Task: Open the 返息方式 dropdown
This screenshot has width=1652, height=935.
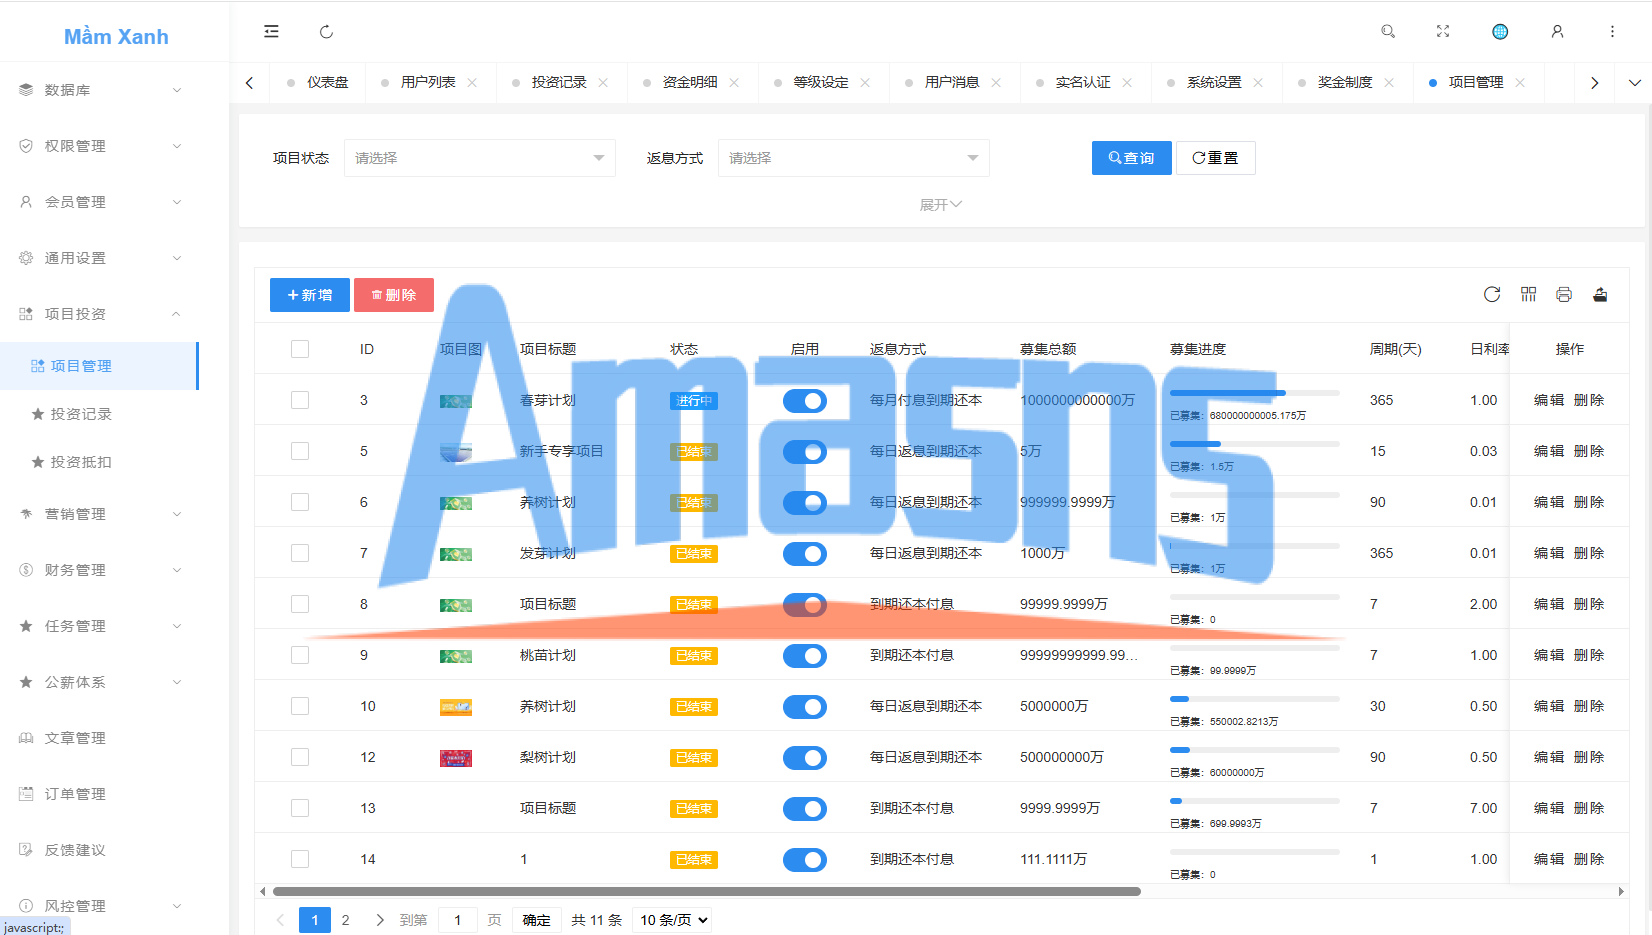Action: point(854,158)
